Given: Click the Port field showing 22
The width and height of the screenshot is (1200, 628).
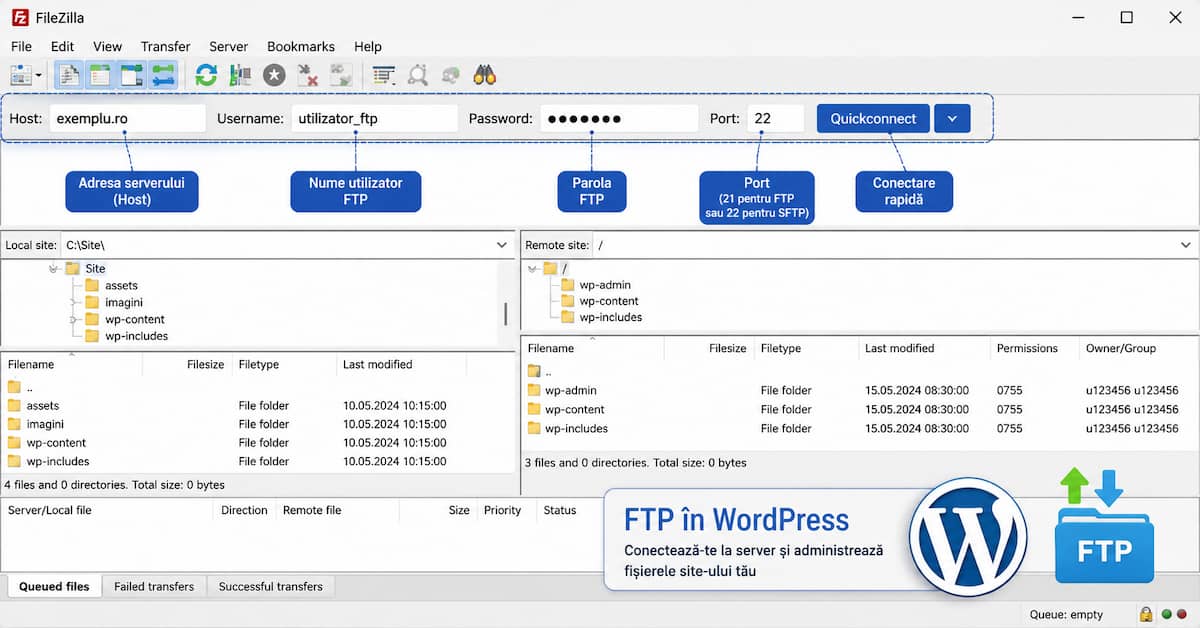Looking at the screenshot, I should click(x=775, y=118).
